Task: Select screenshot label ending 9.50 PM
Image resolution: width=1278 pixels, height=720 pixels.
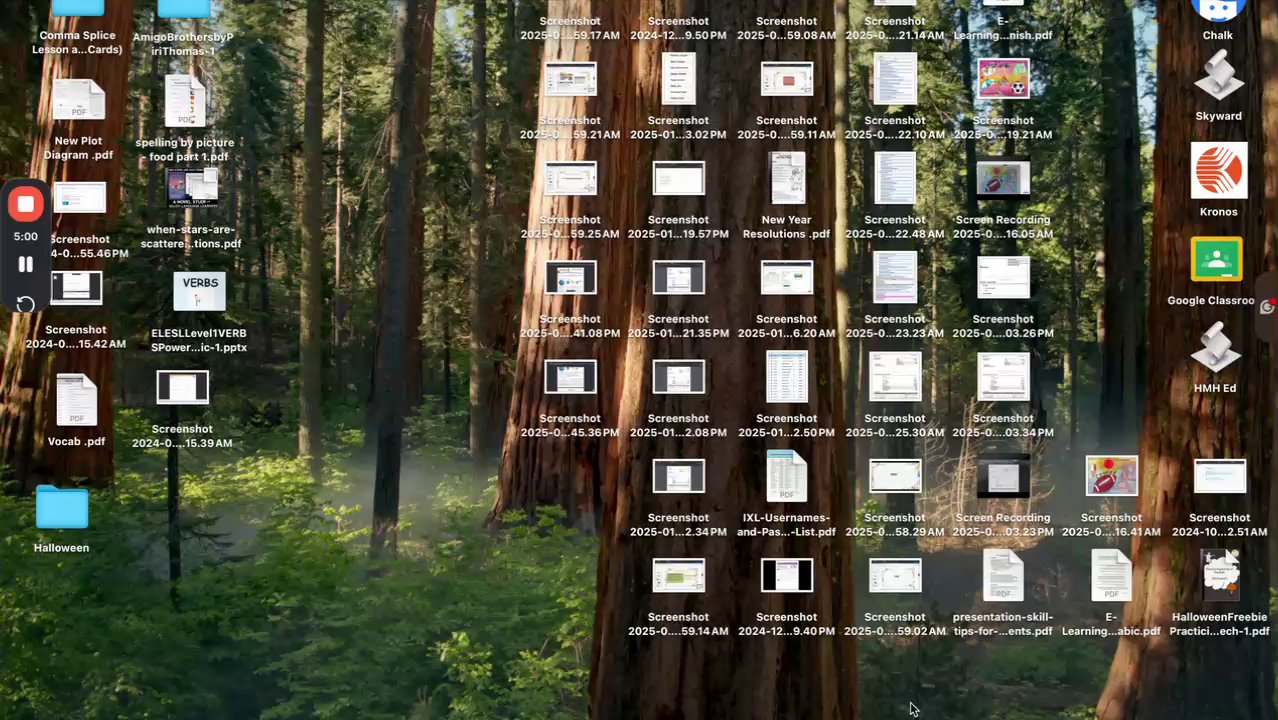Action: point(678,28)
